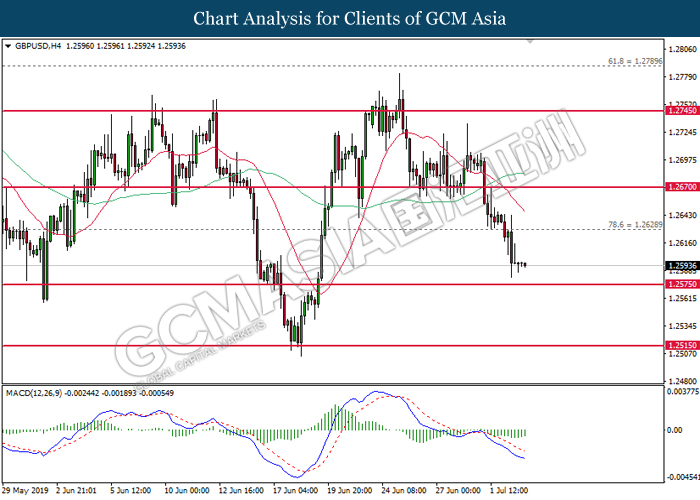700x500 pixels.
Task: Select the 1.28060 price axis value
Action: [x=682, y=49]
